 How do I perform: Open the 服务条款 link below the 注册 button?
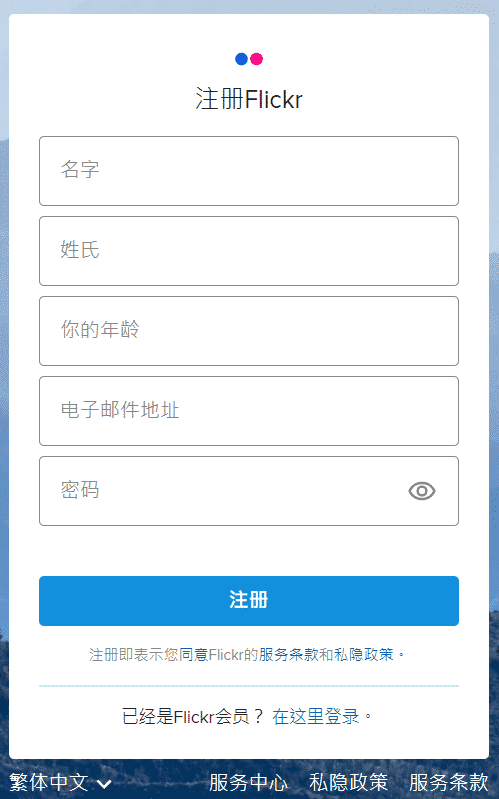[288, 654]
